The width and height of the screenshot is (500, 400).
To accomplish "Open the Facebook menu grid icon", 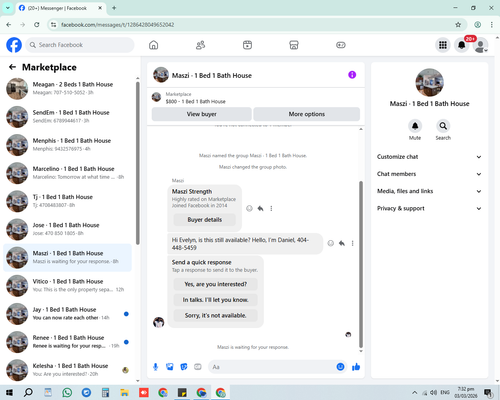I will tap(443, 45).
